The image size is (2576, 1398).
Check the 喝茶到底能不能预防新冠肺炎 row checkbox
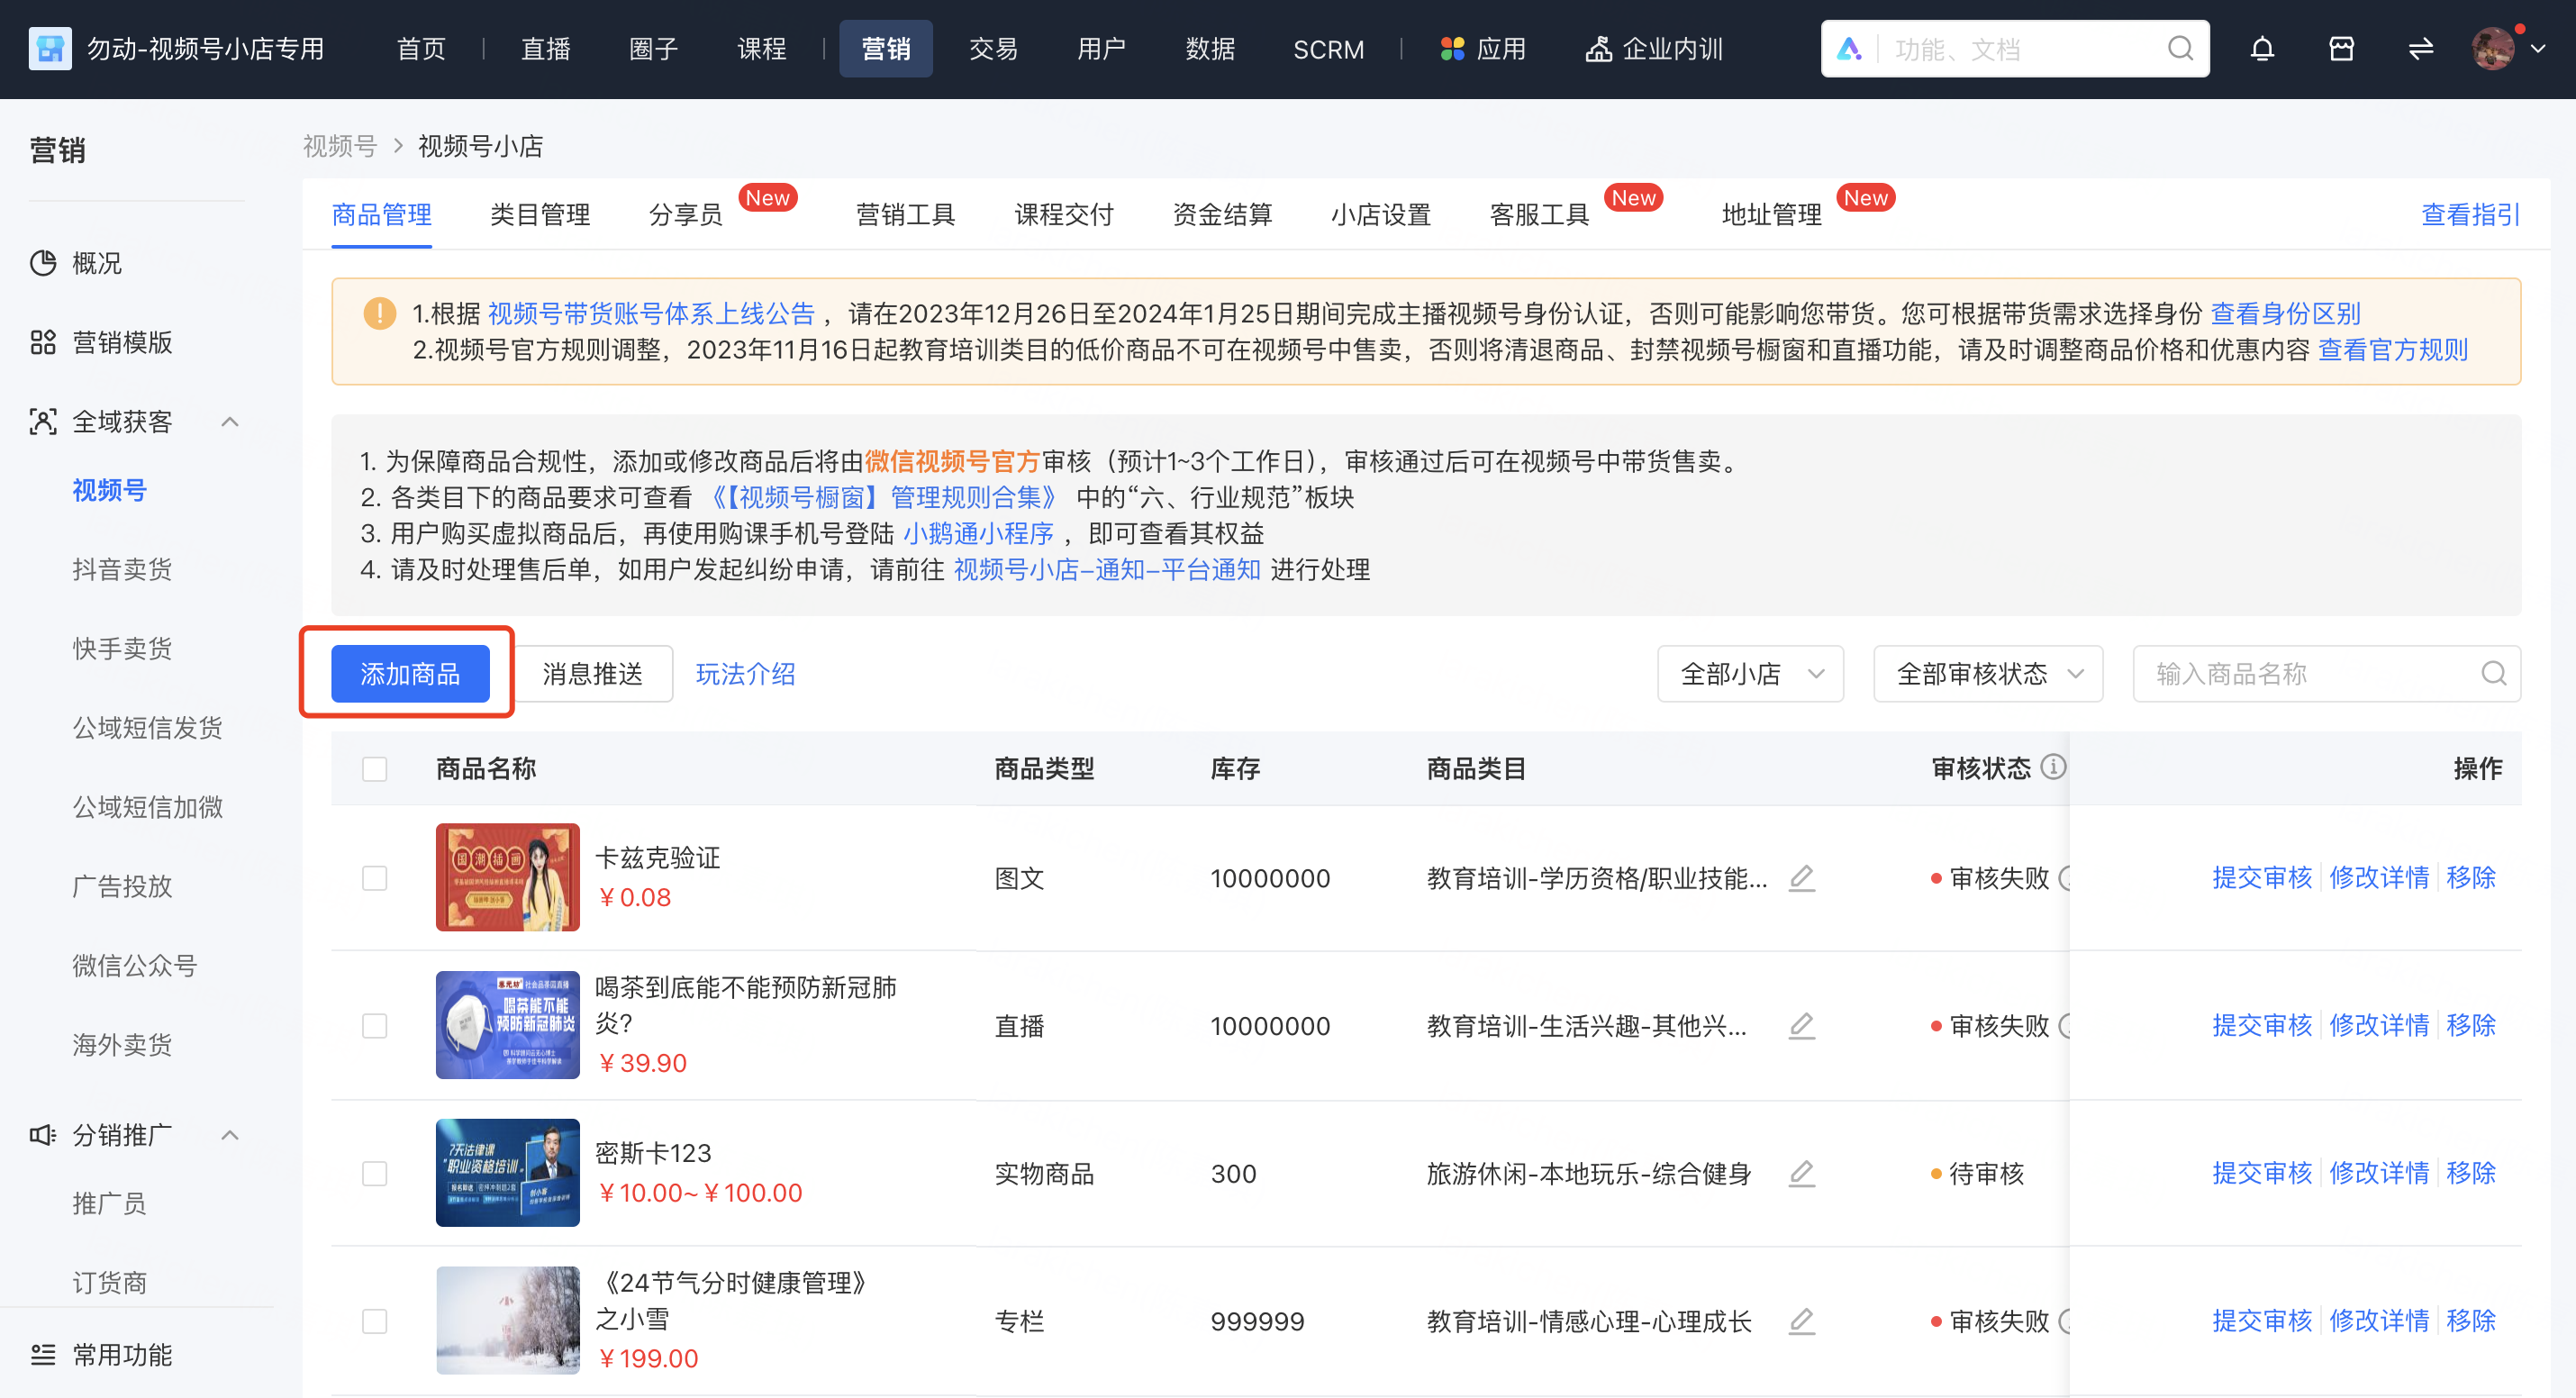click(x=374, y=1025)
